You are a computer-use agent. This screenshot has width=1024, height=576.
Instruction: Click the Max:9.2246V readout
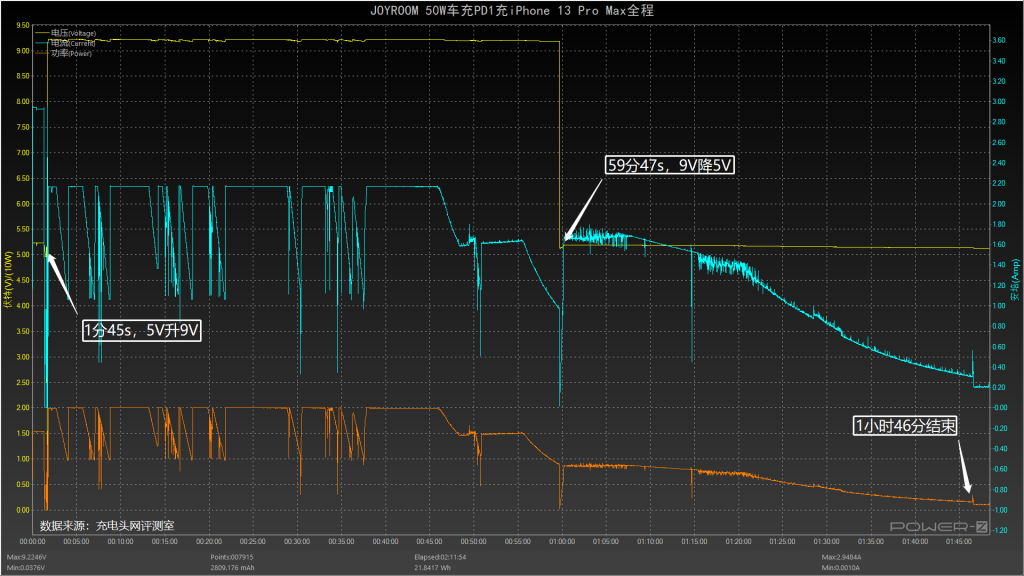click(x=27, y=557)
